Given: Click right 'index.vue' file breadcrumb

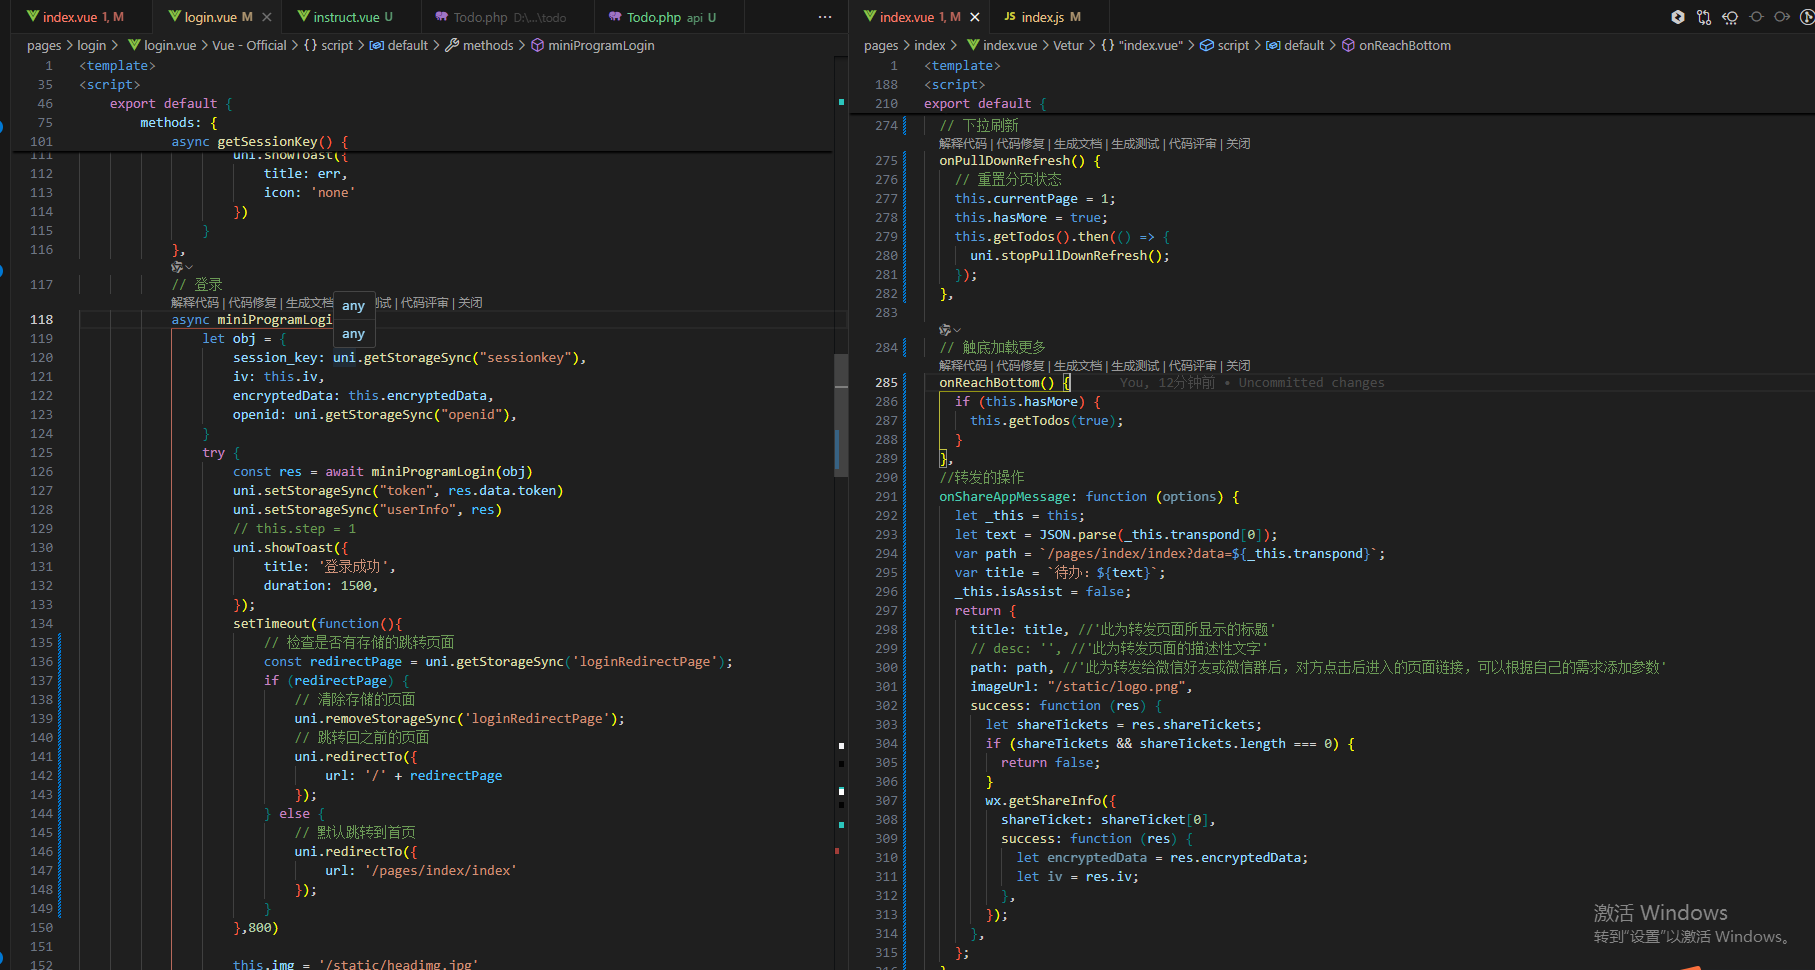Looking at the screenshot, I should click(1002, 45).
